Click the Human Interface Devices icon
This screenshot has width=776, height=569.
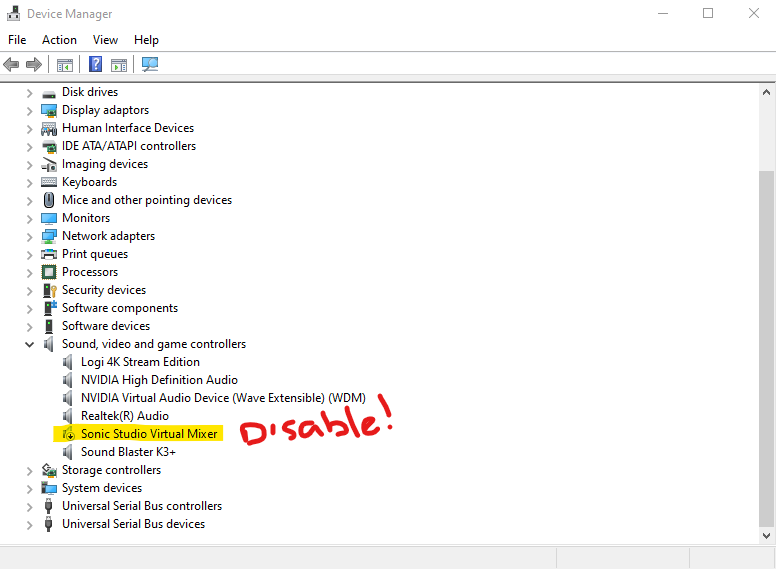click(49, 129)
